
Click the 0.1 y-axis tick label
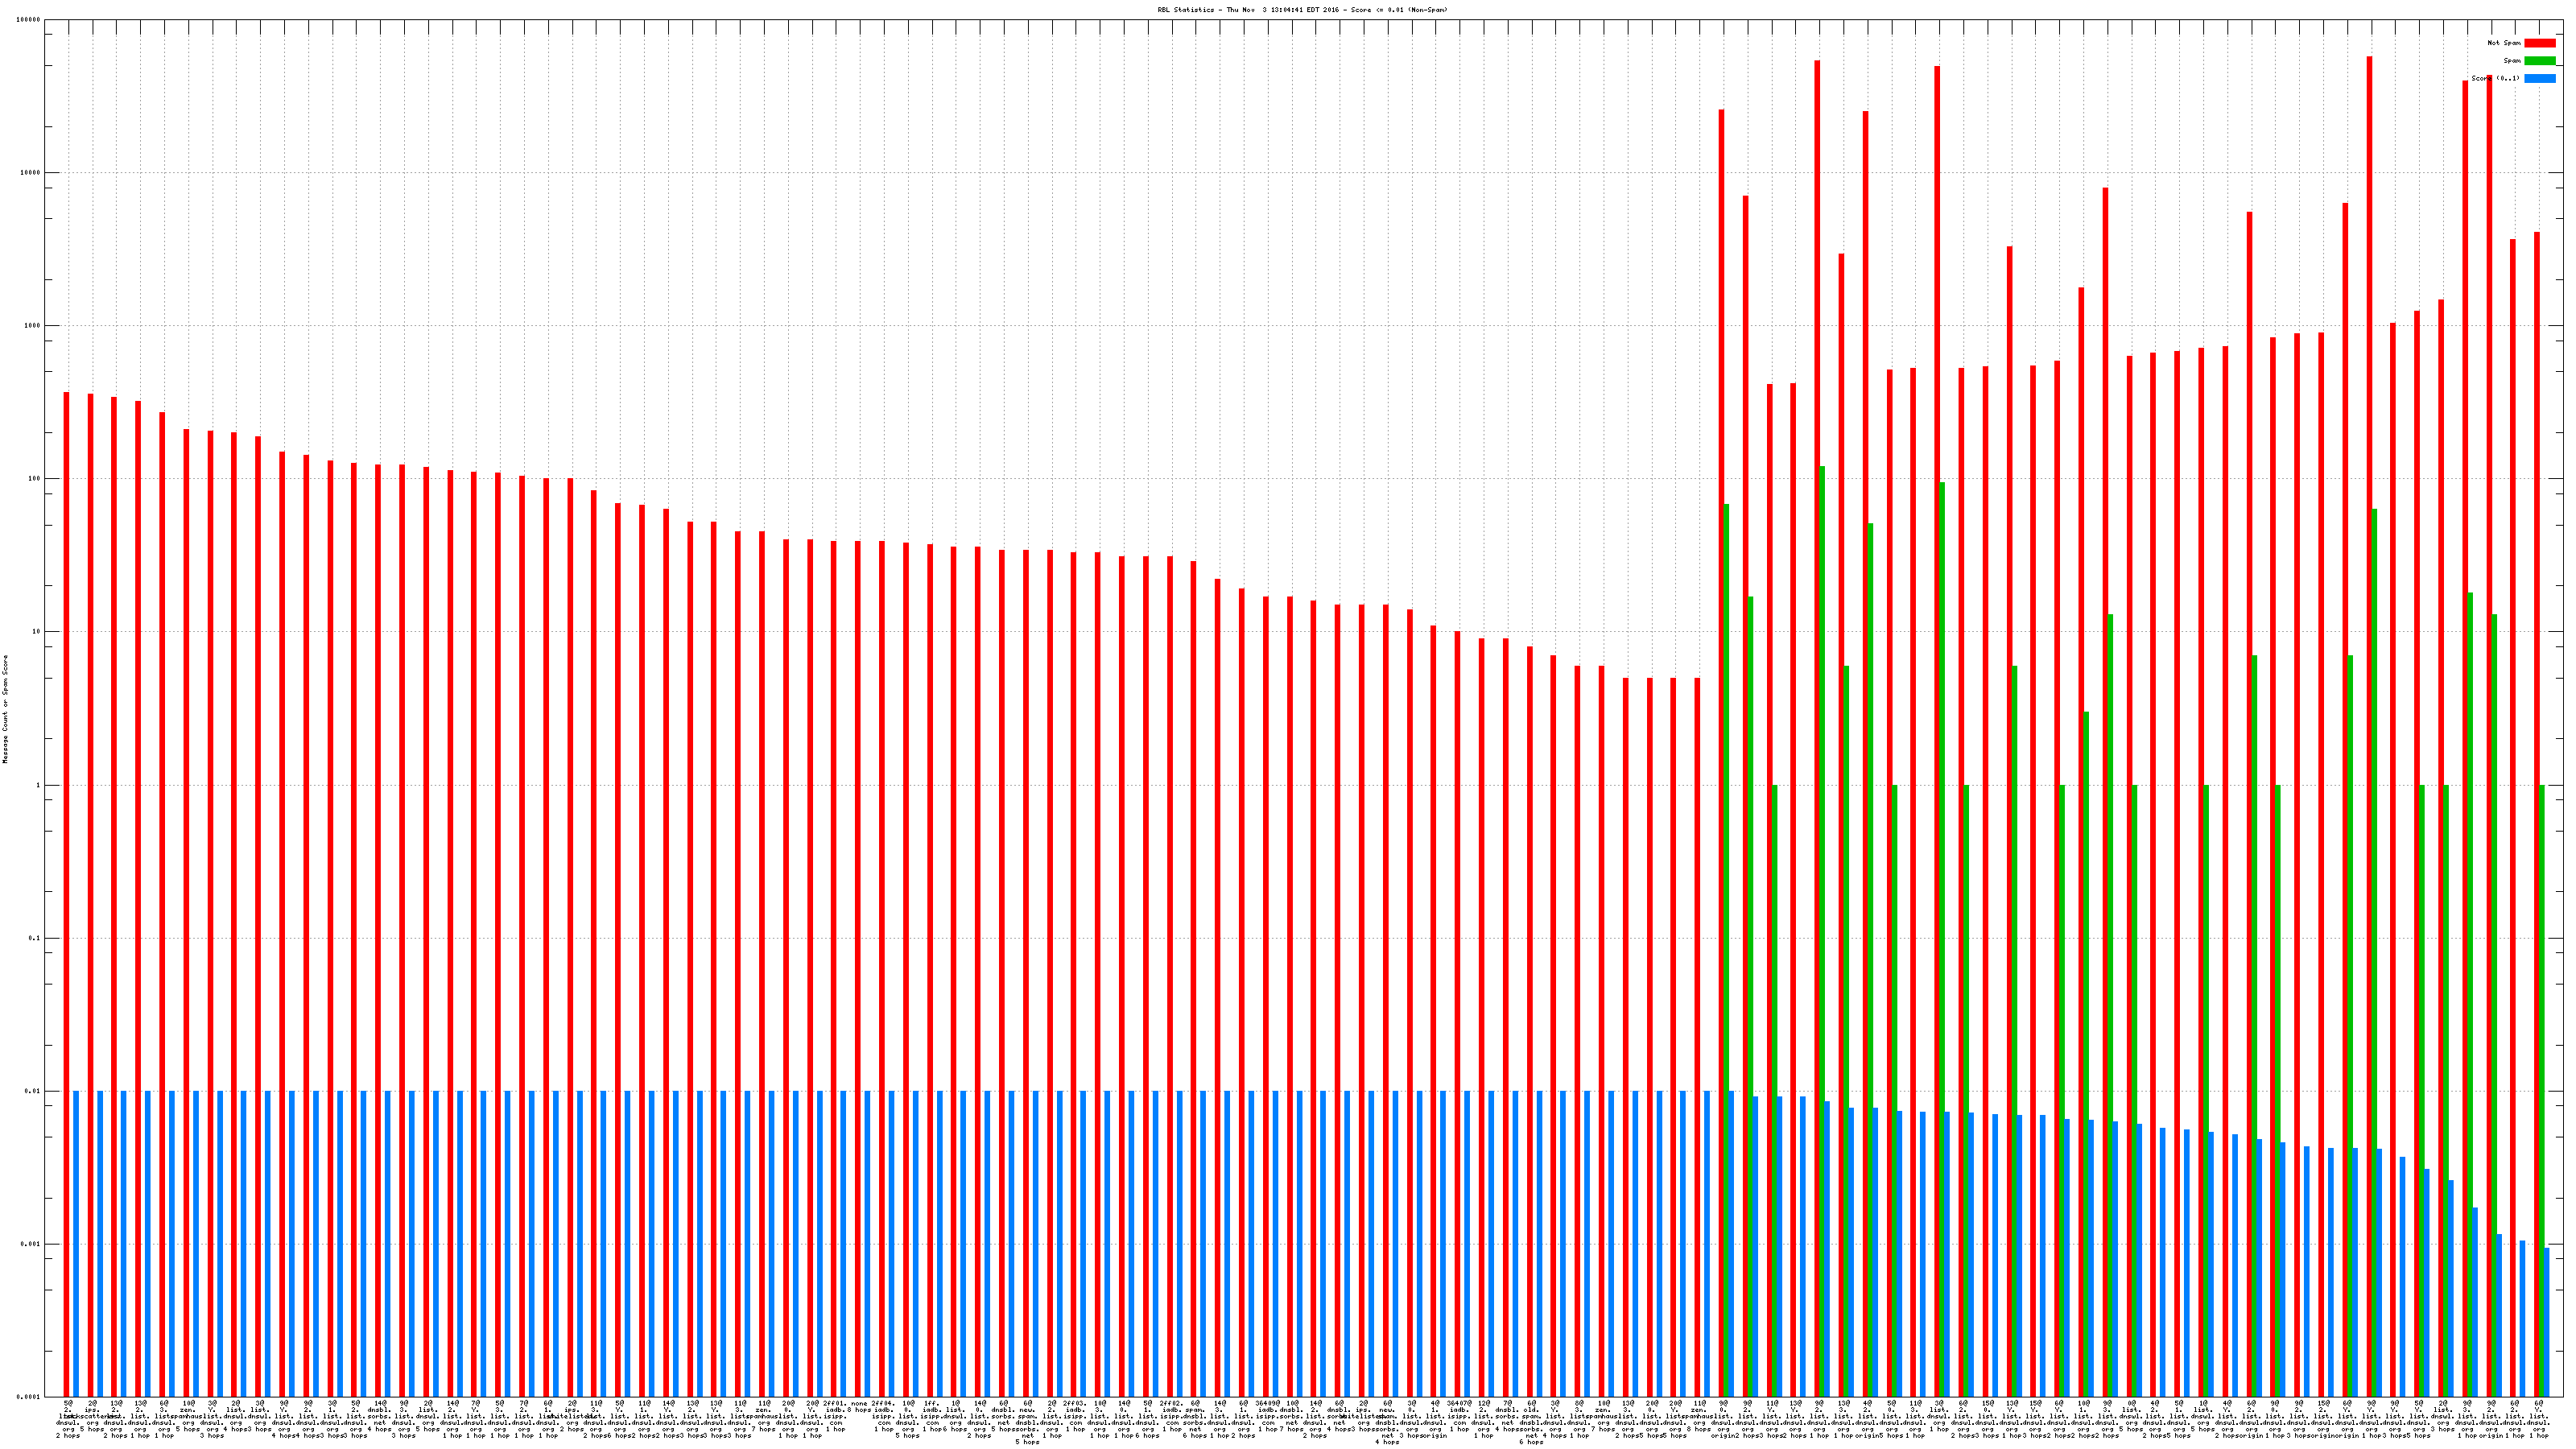[35, 938]
